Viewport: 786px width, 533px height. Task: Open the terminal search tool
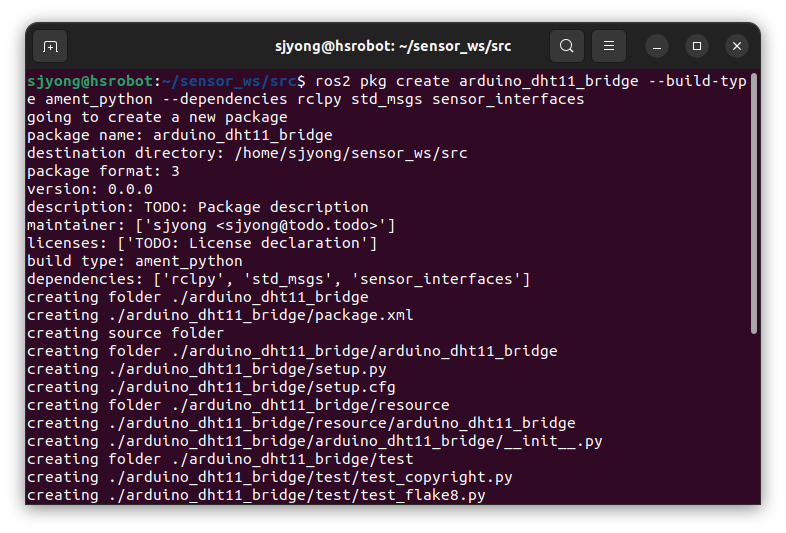tap(566, 46)
